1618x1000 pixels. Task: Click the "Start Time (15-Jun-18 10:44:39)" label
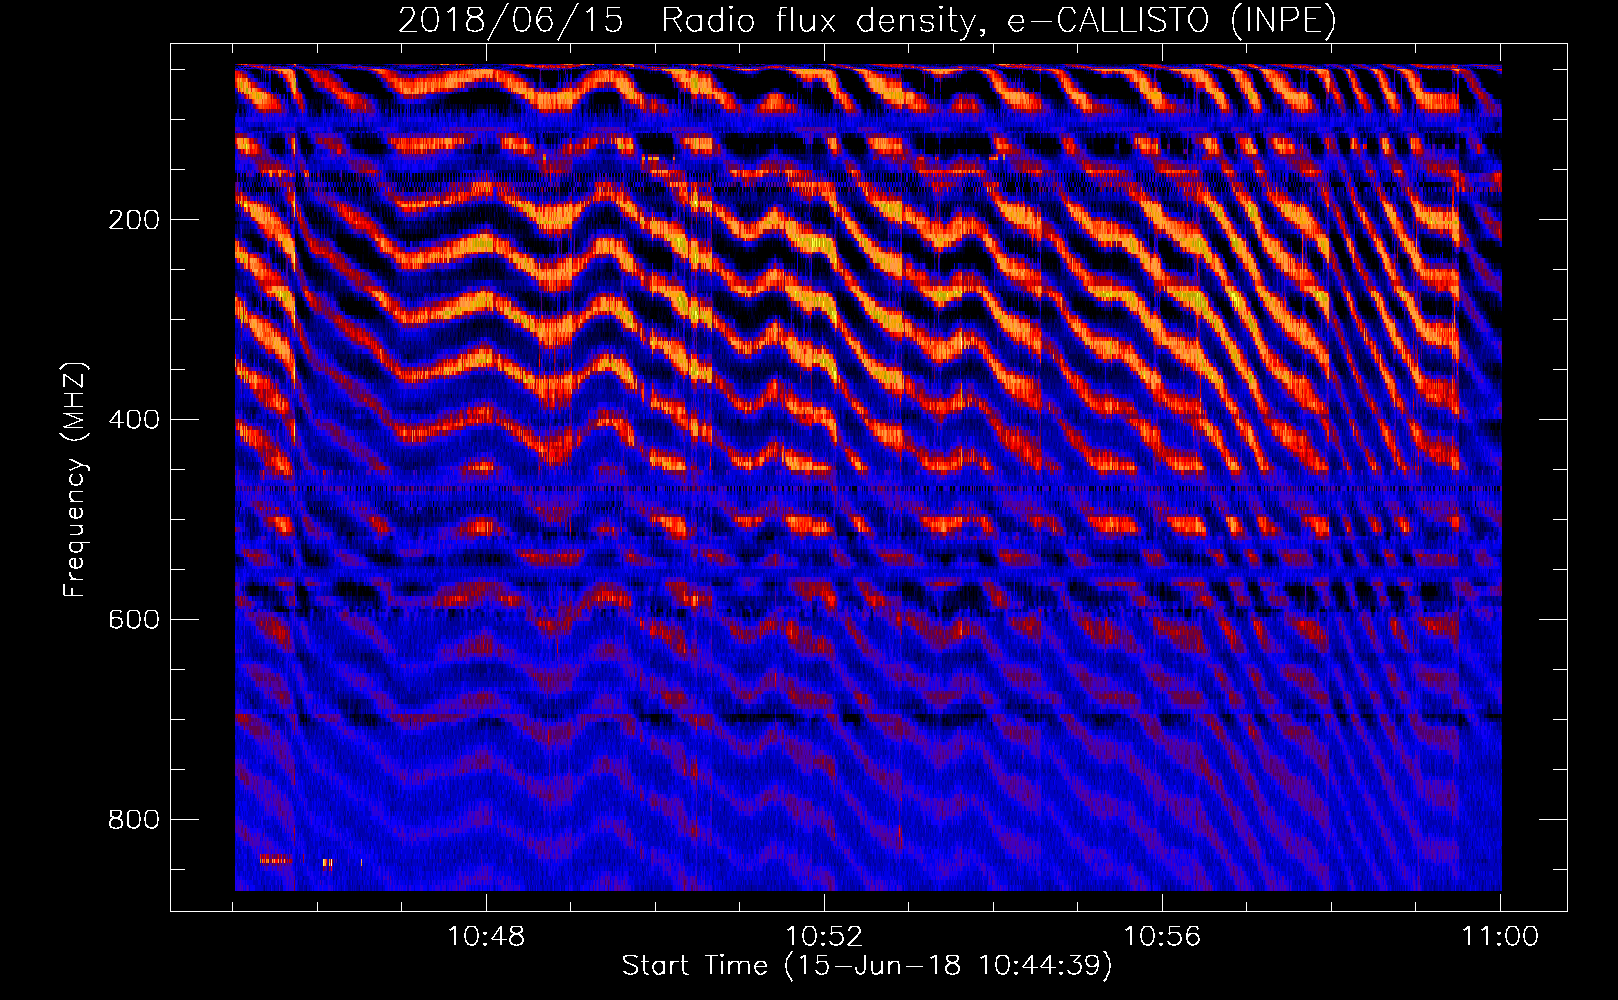(867, 966)
